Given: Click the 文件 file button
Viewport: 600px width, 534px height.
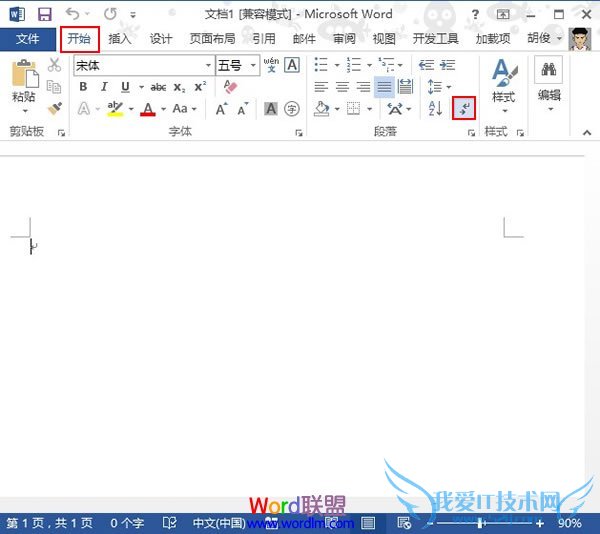Looking at the screenshot, I should tap(28, 39).
